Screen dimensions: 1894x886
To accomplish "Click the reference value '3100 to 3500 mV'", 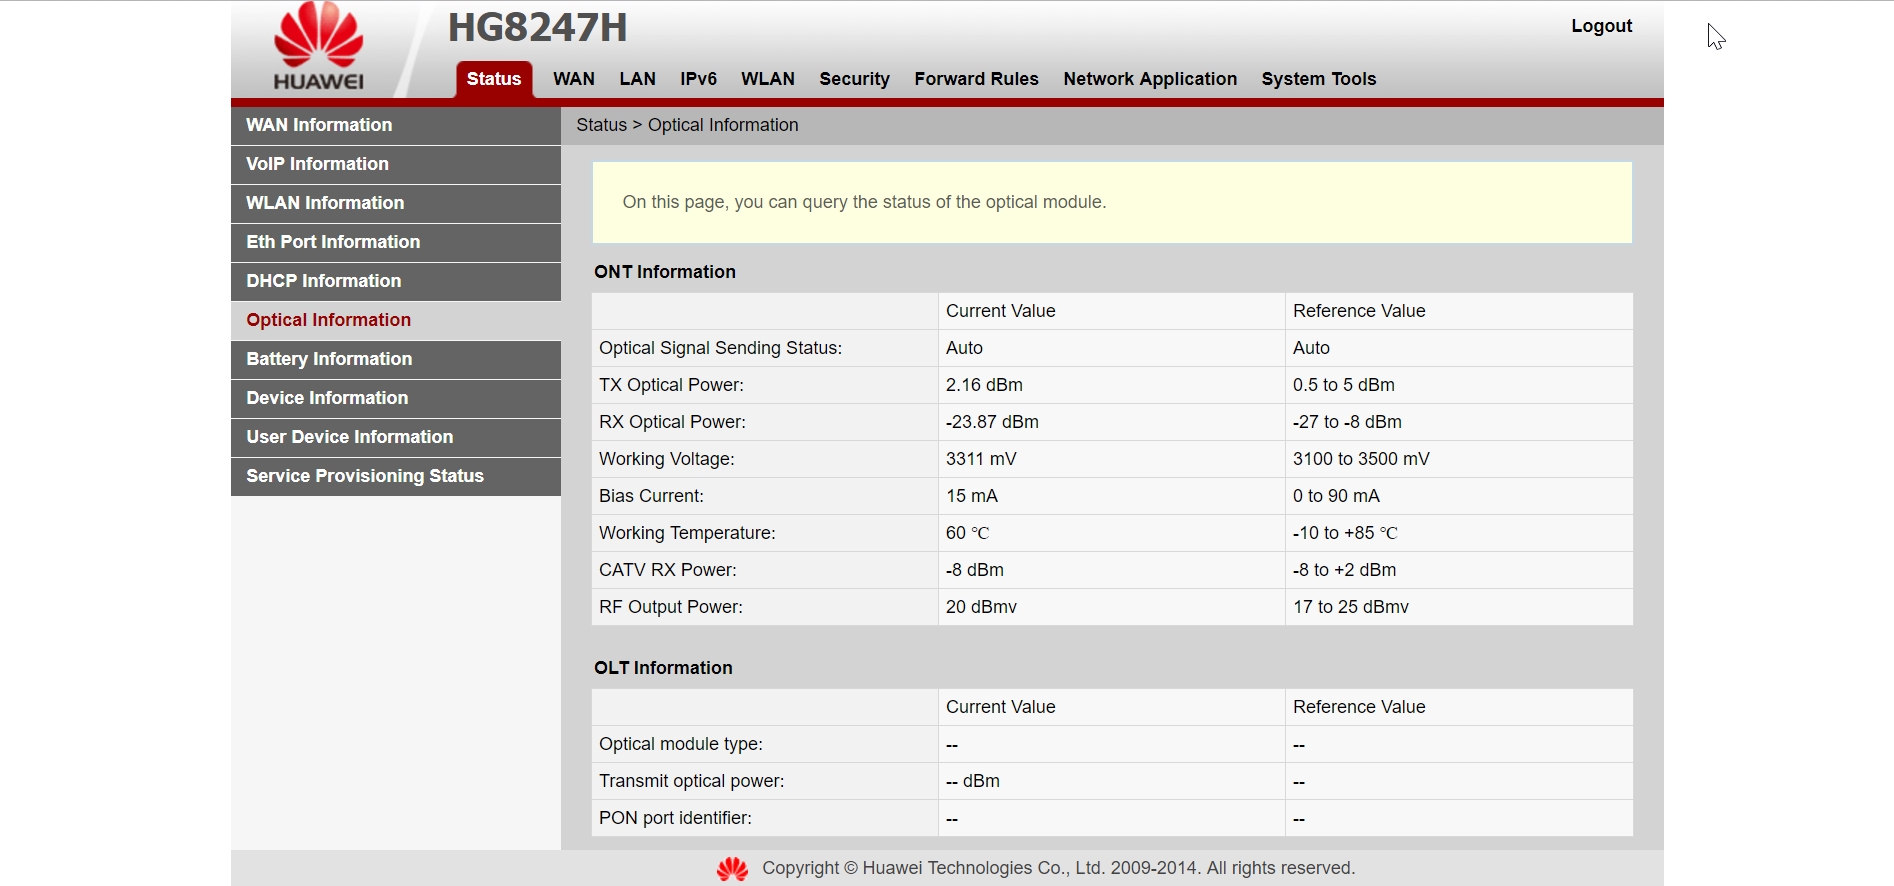I will tap(1361, 459).
